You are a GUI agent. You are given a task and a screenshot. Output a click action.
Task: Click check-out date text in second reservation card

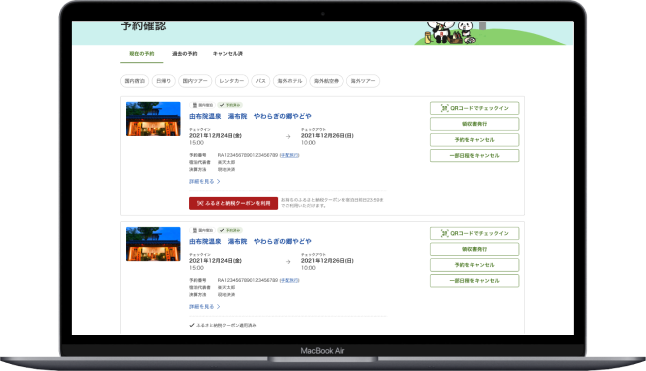(x=327, y=261)
